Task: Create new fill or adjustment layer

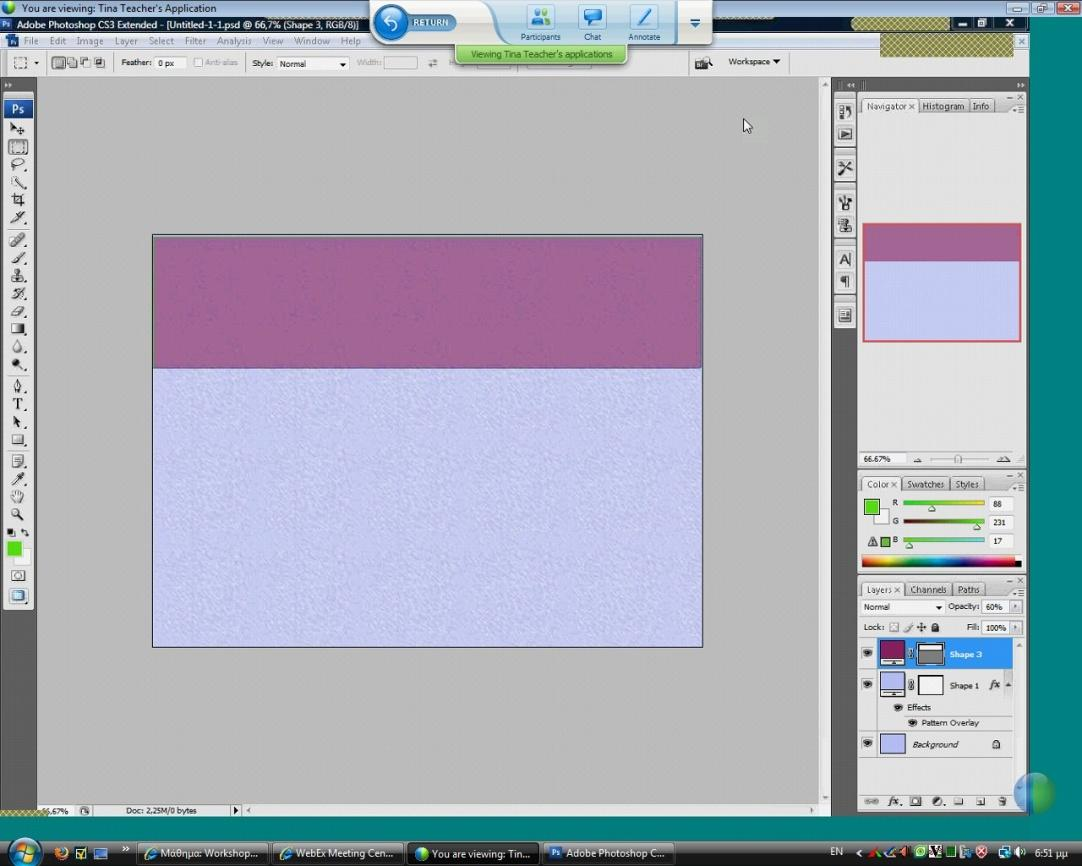Action: click(x=937, y=801)
